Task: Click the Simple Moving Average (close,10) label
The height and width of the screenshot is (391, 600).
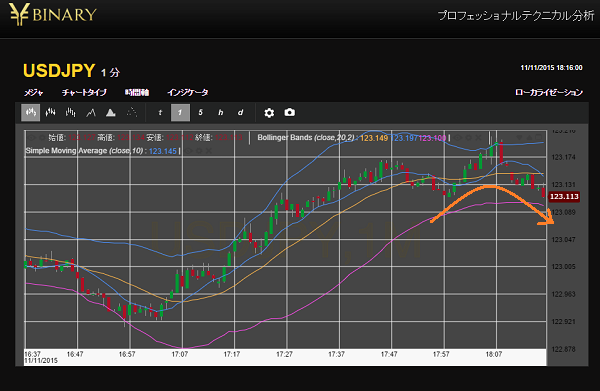Action: [84, 151]
